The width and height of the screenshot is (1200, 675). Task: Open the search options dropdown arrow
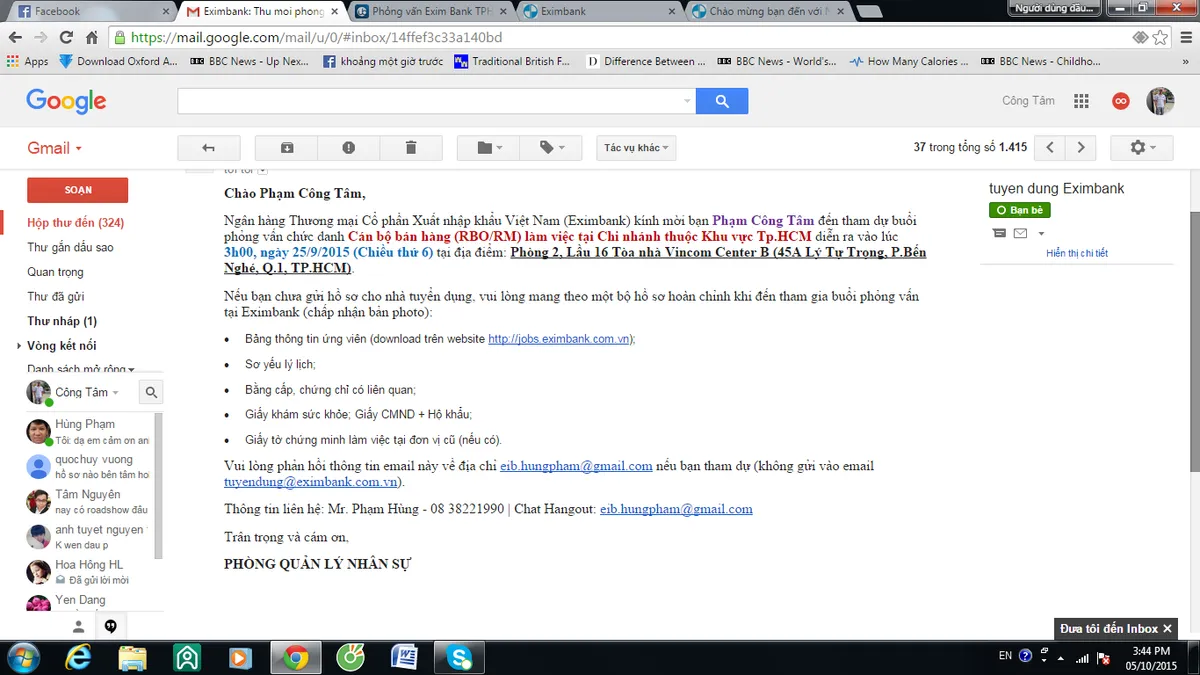687,101
